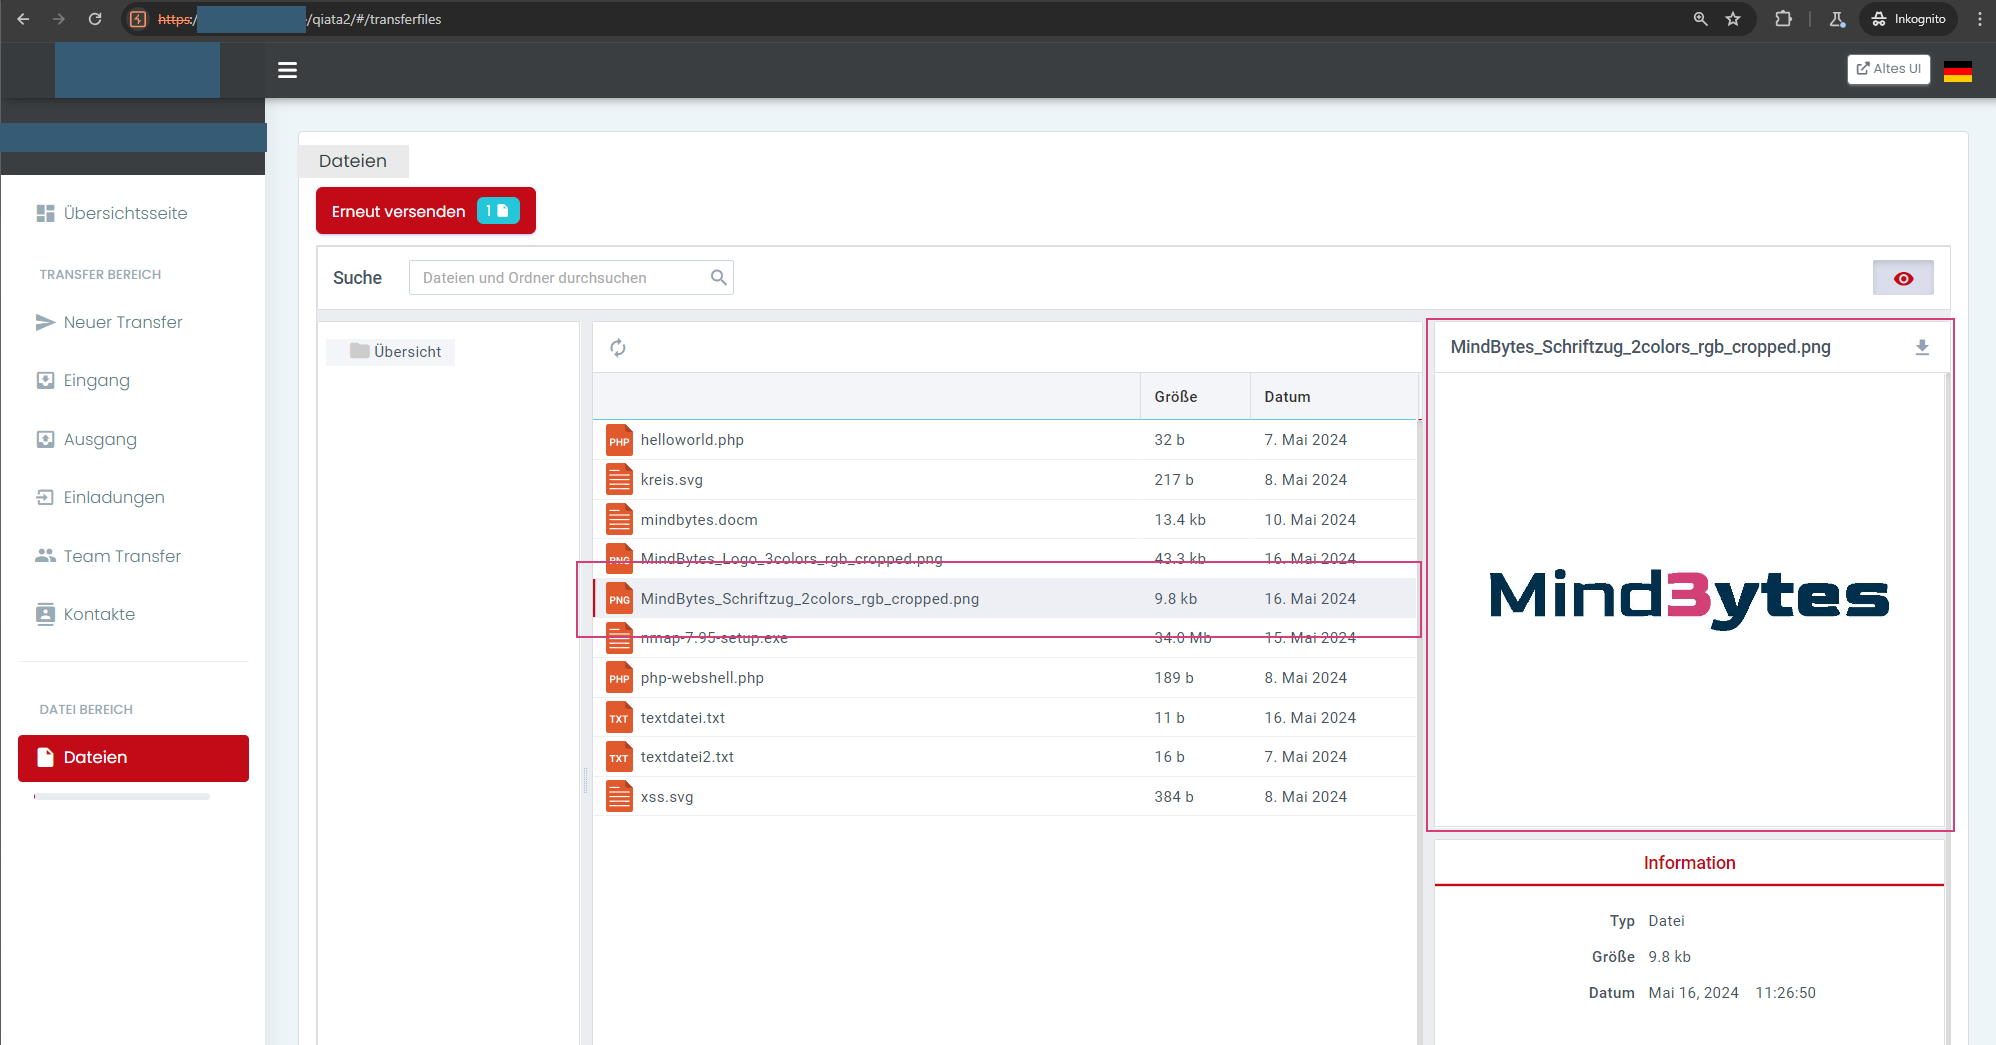Select the file mindbytes.docm
Screen dimensions: 1996x1045
1006,520
